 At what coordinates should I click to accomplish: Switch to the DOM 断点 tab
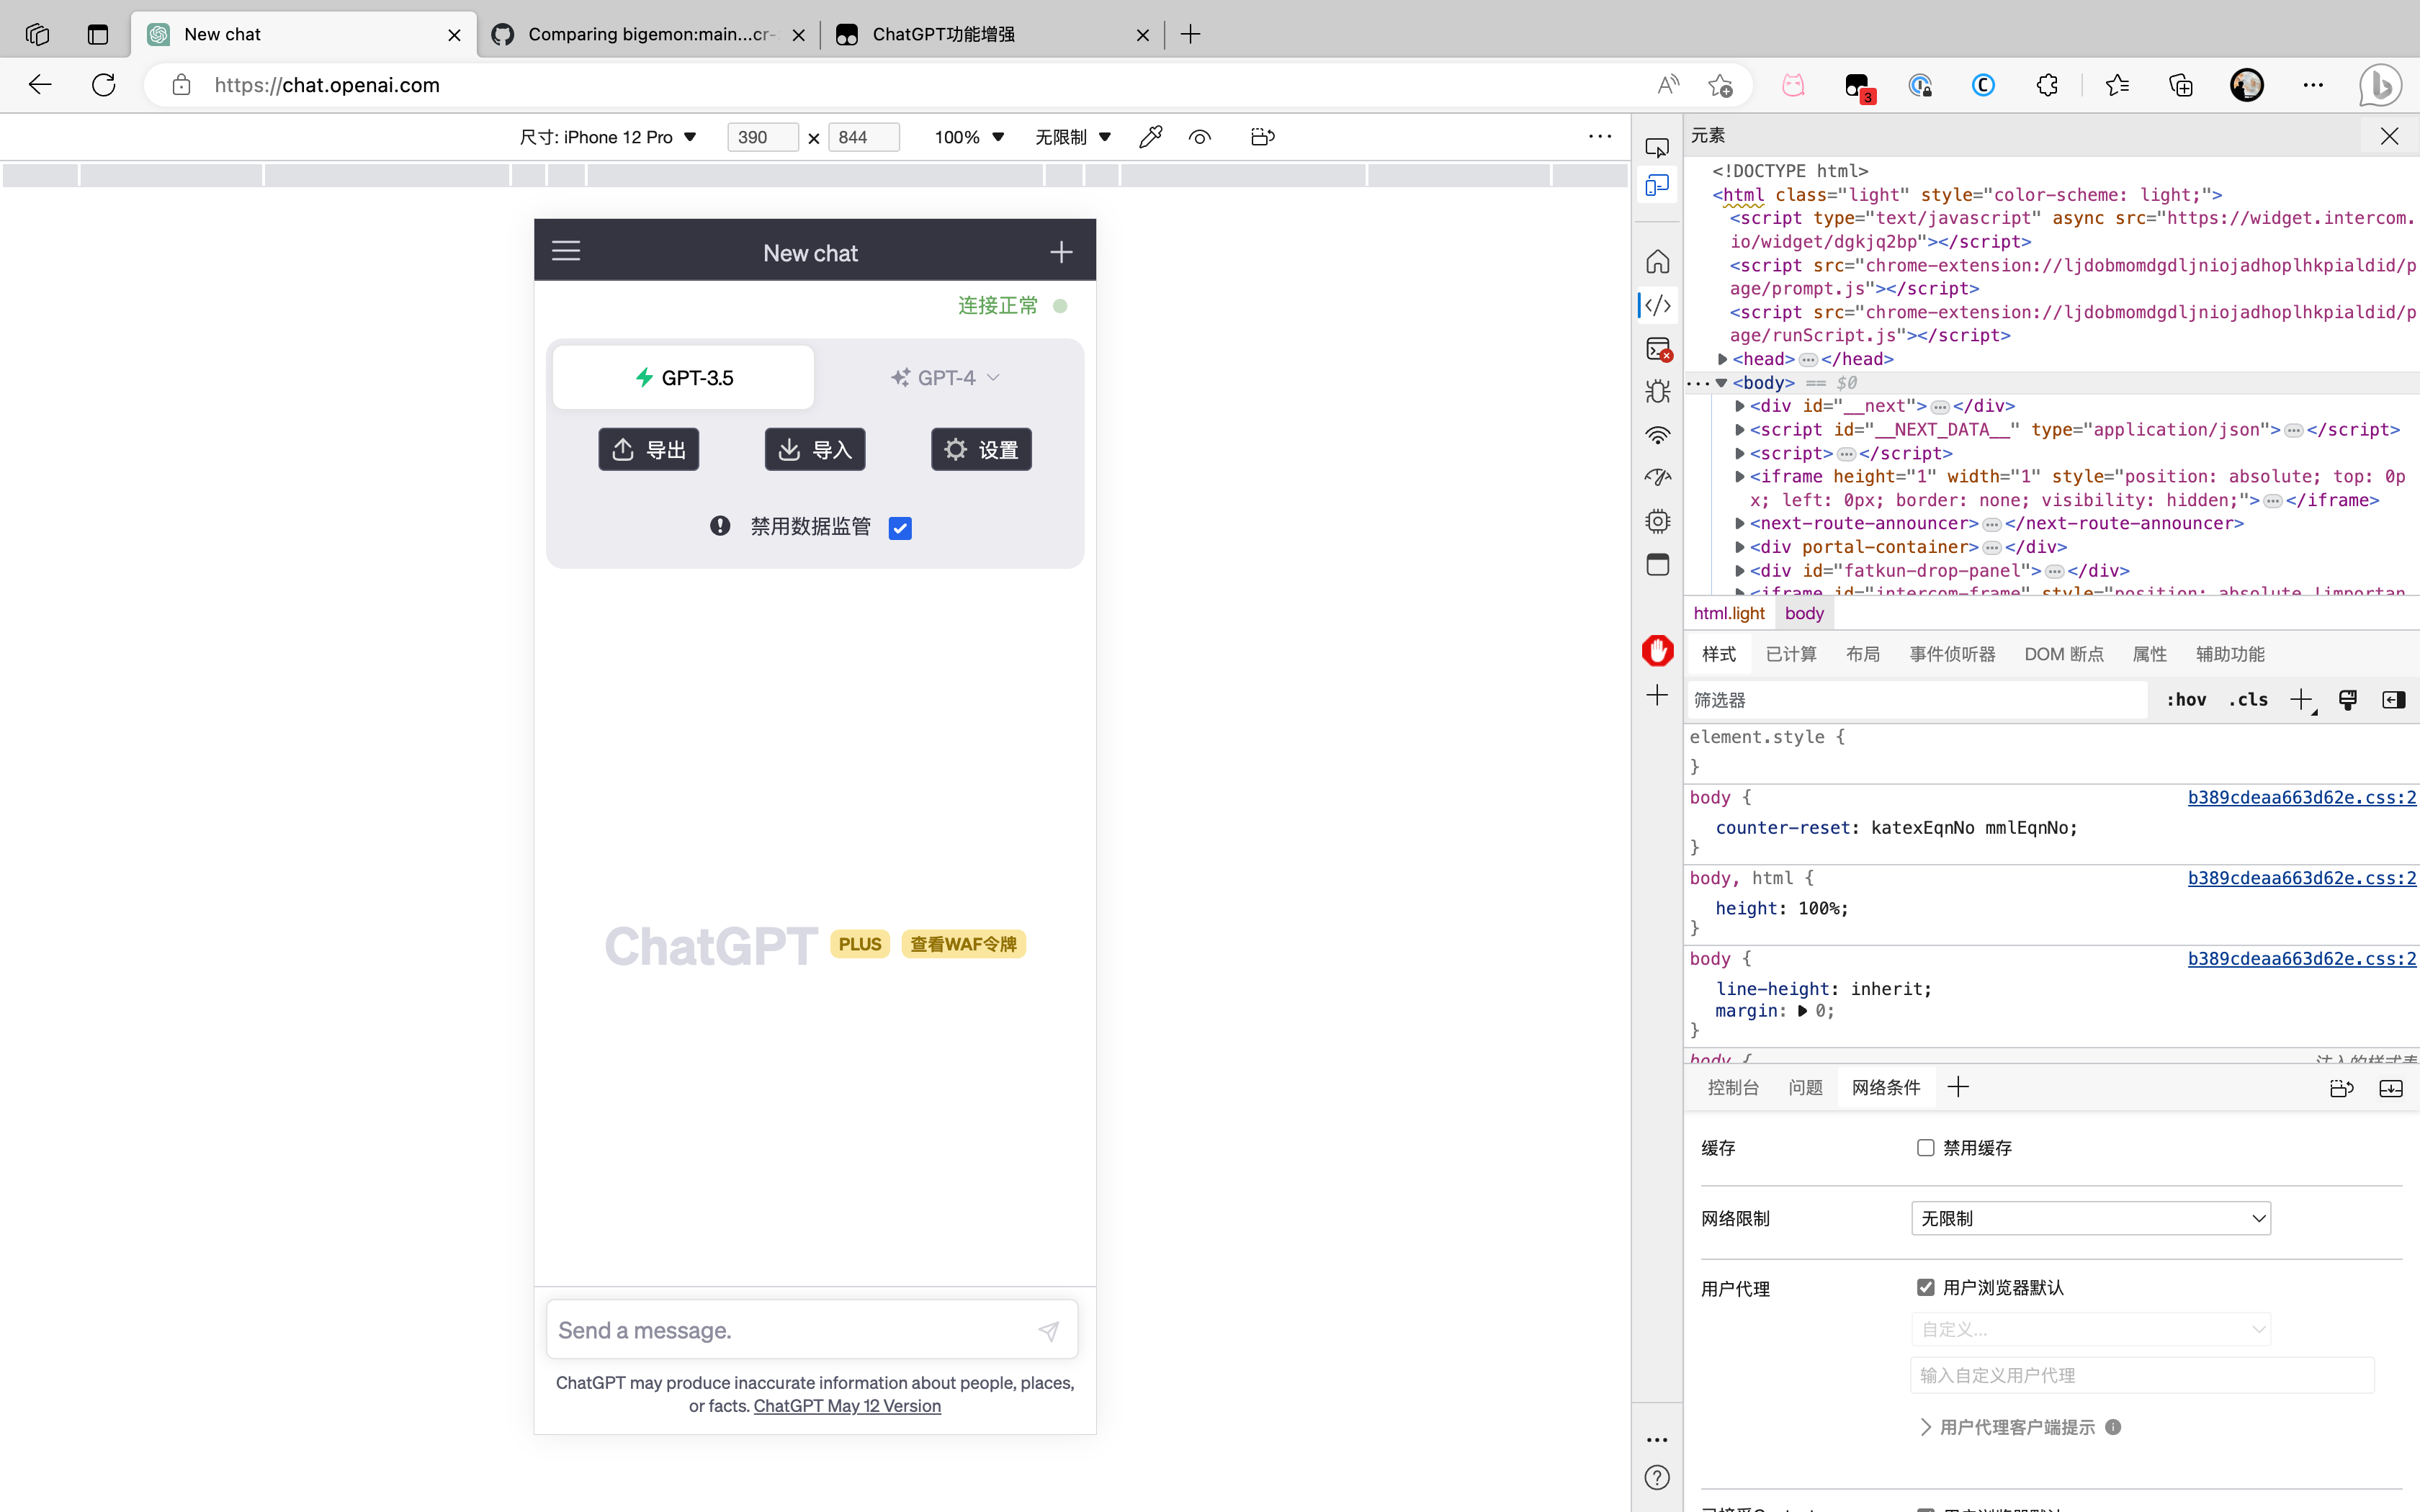point(2064,654)
